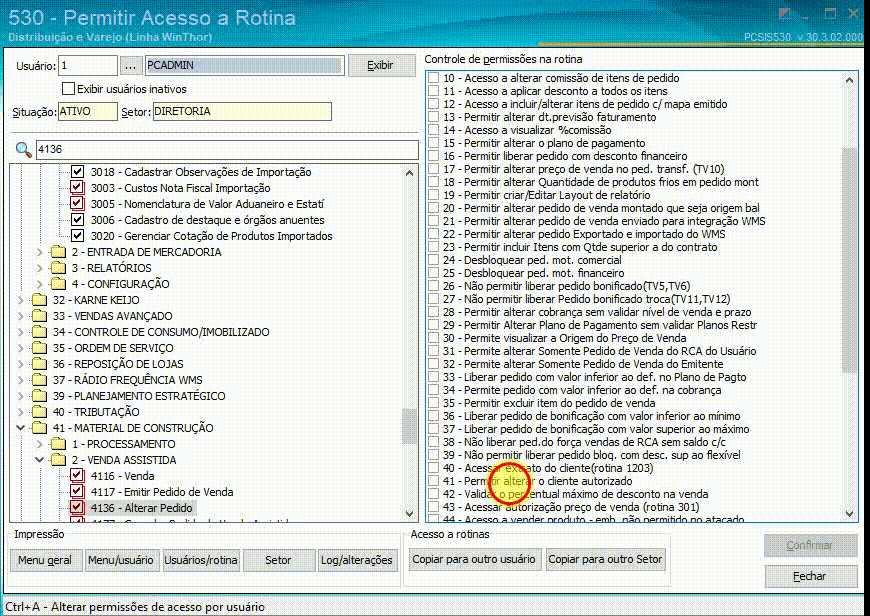Viewport: 870px width, 616px height.
Task: Toggle checkbox for 4117 - Emitir Pedido de Venda
Action: (x=77, y=492)
